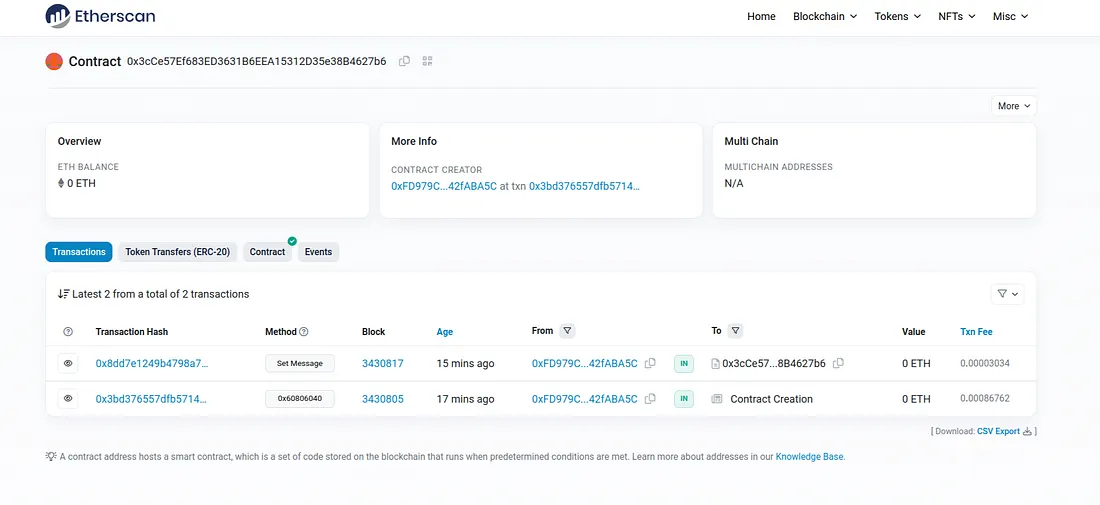Copy the contract address to clipboard

click(404, 61)
